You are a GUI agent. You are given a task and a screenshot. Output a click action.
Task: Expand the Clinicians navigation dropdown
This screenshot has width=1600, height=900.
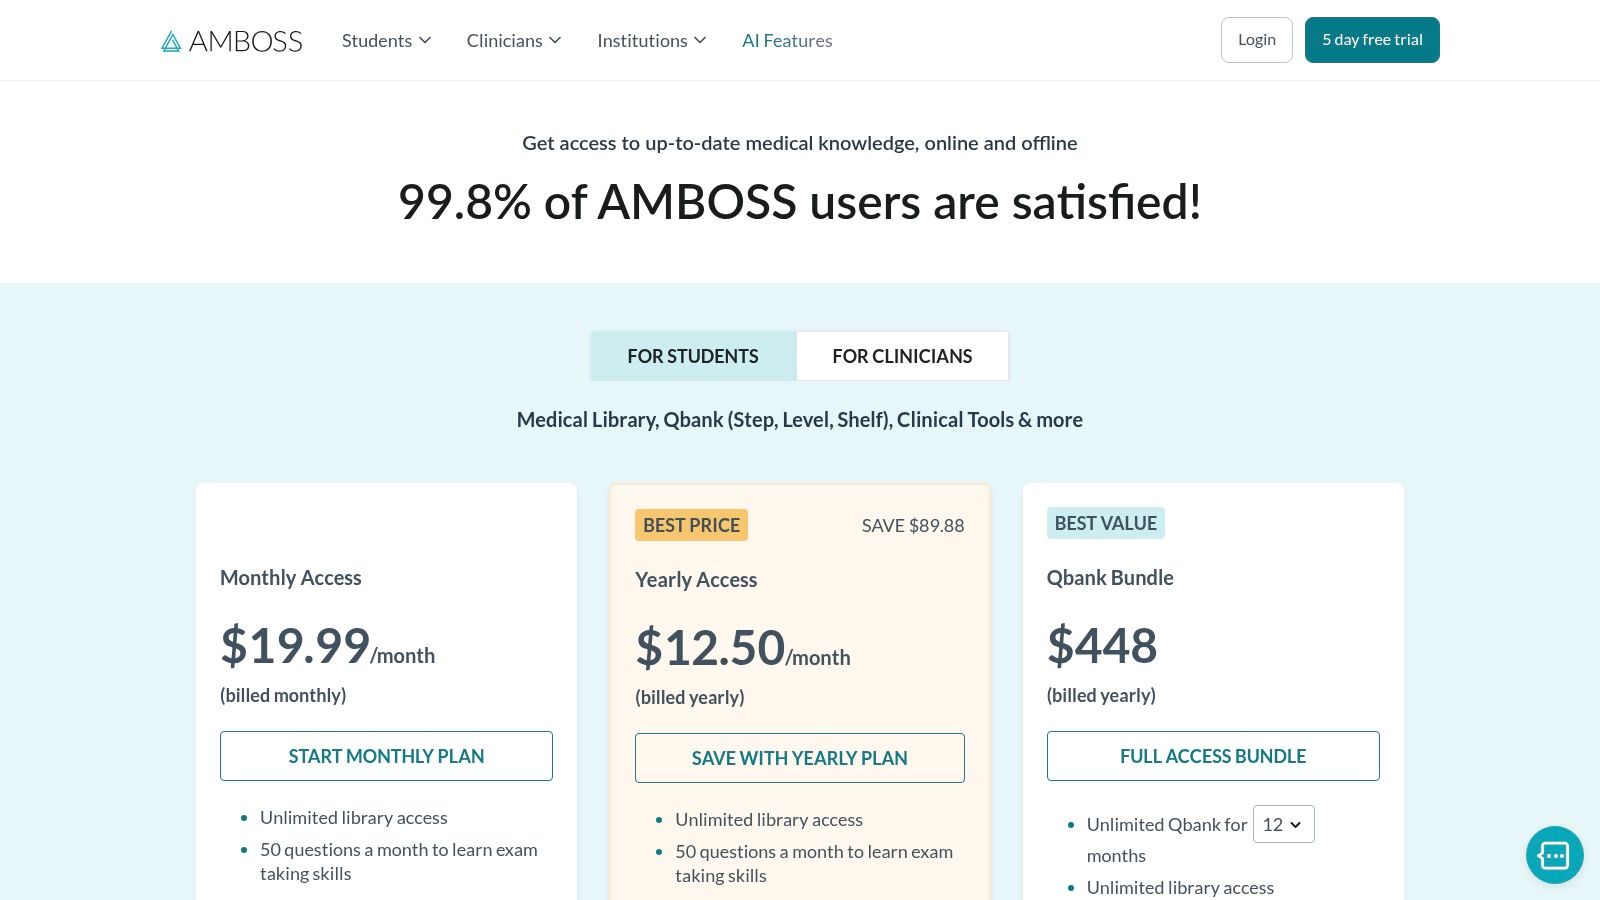[x=513, y=40]
